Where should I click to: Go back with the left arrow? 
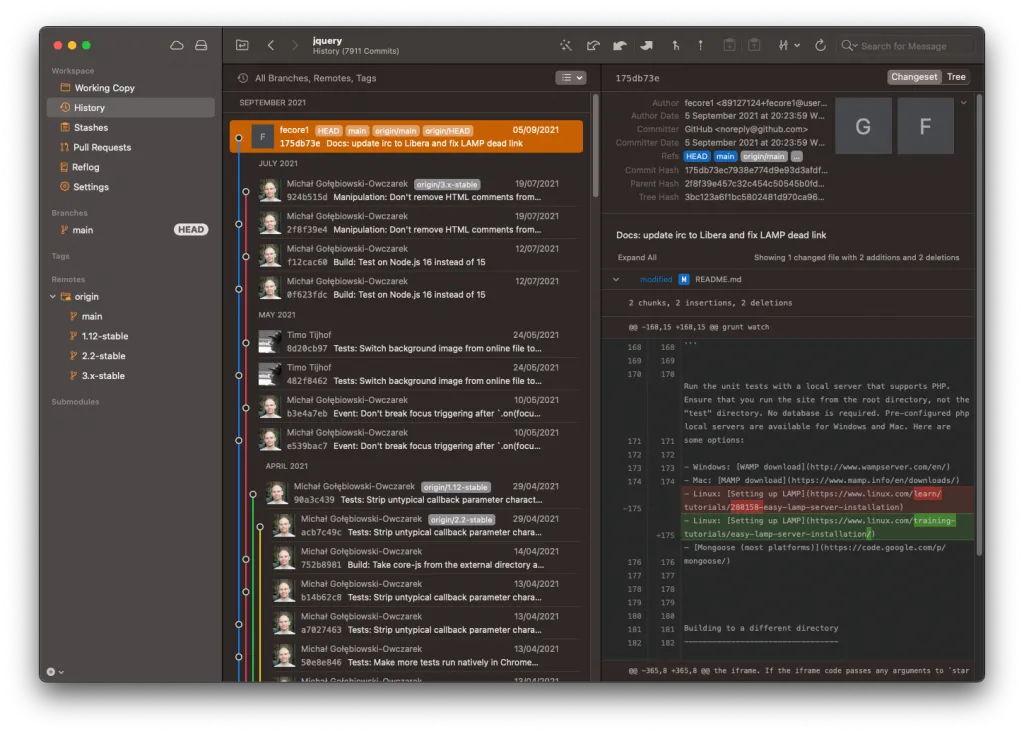click(x=270, y=45)
